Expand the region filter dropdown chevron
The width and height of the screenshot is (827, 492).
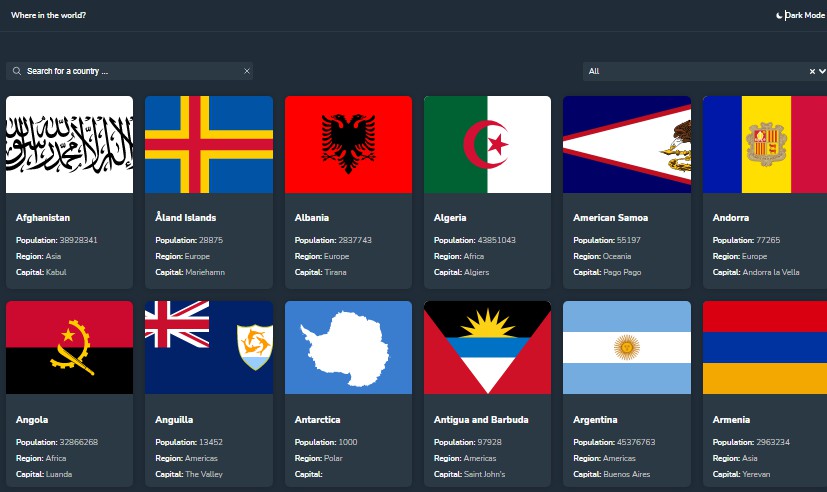pyautogui.click(x=823, y=71)
